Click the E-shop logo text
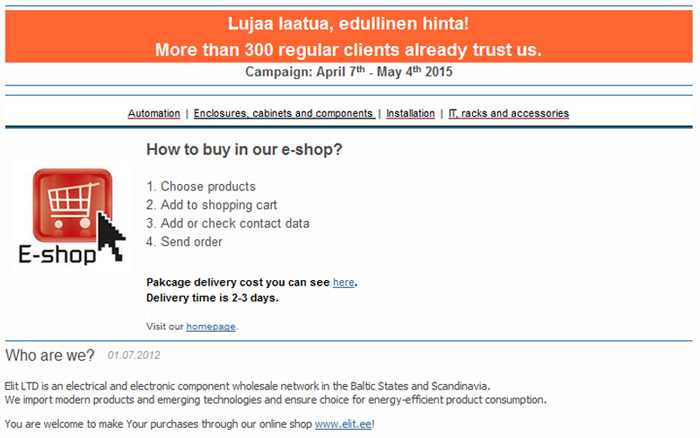700x438 pixels. [x=57, y=255]
